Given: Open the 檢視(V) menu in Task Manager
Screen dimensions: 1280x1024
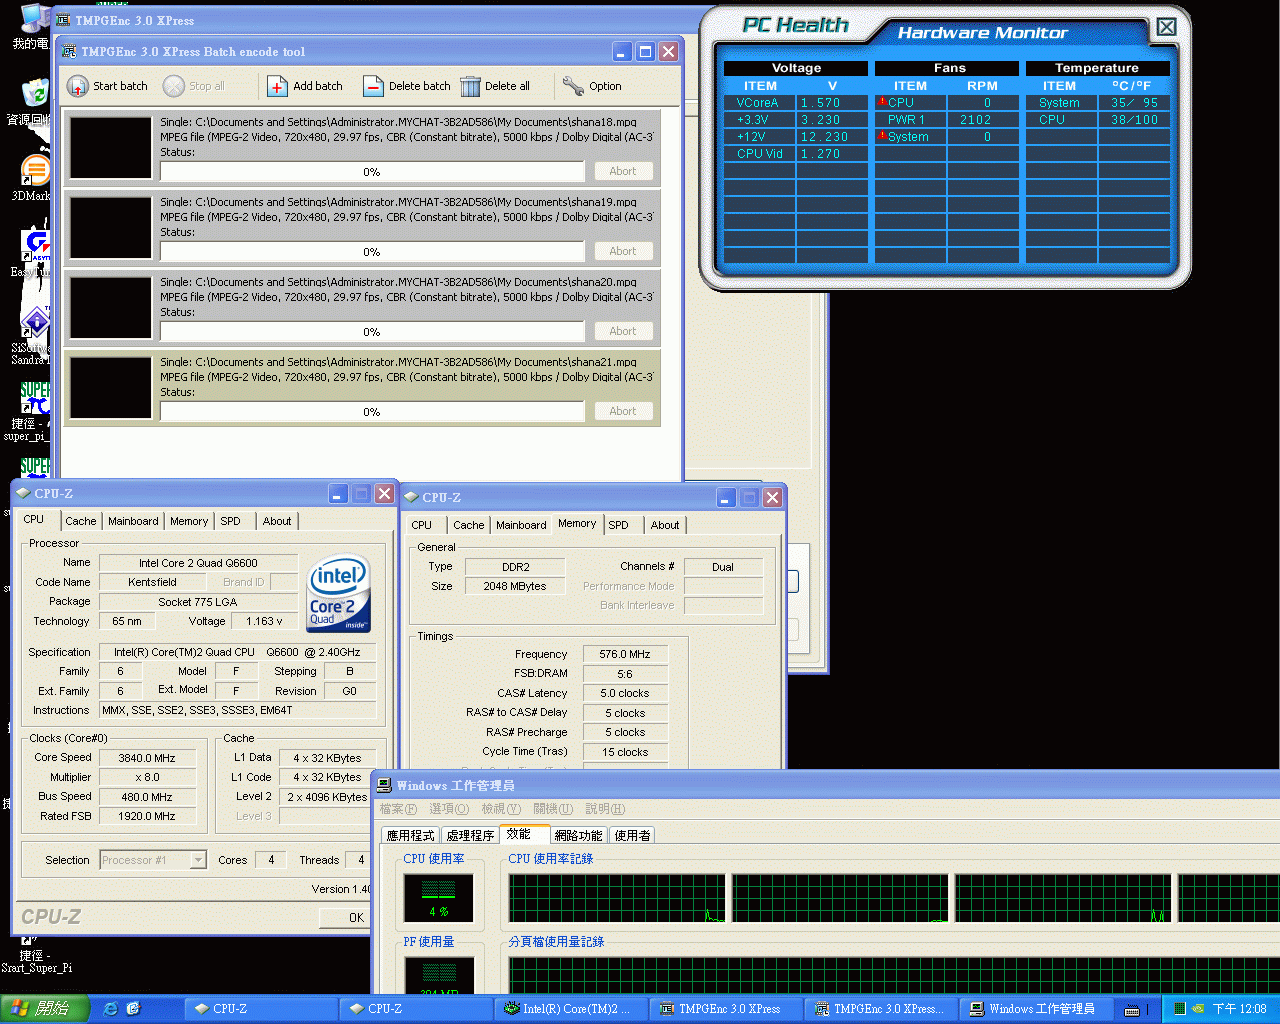Looking at the screenshot, I should pyautogui.click(x=501, y=809).
